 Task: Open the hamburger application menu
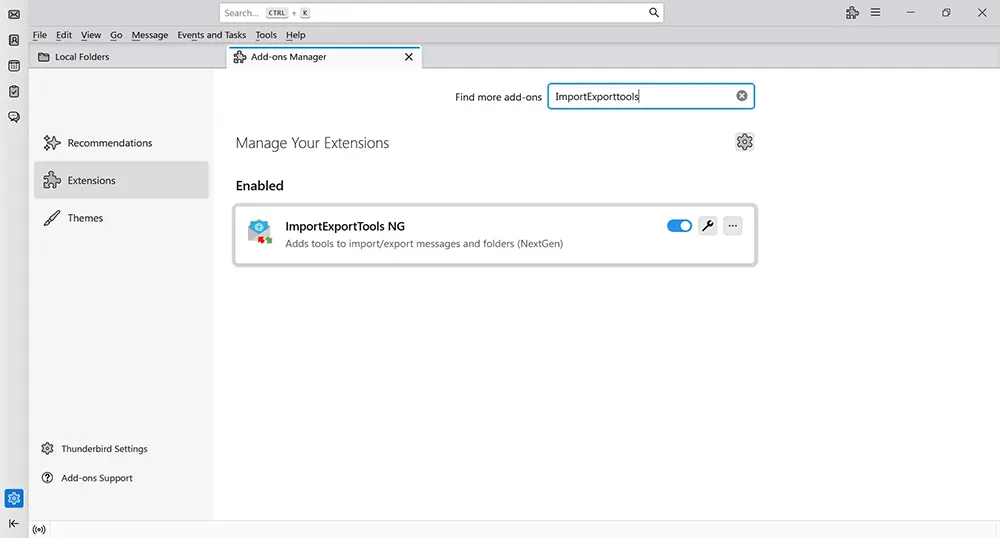876,13
